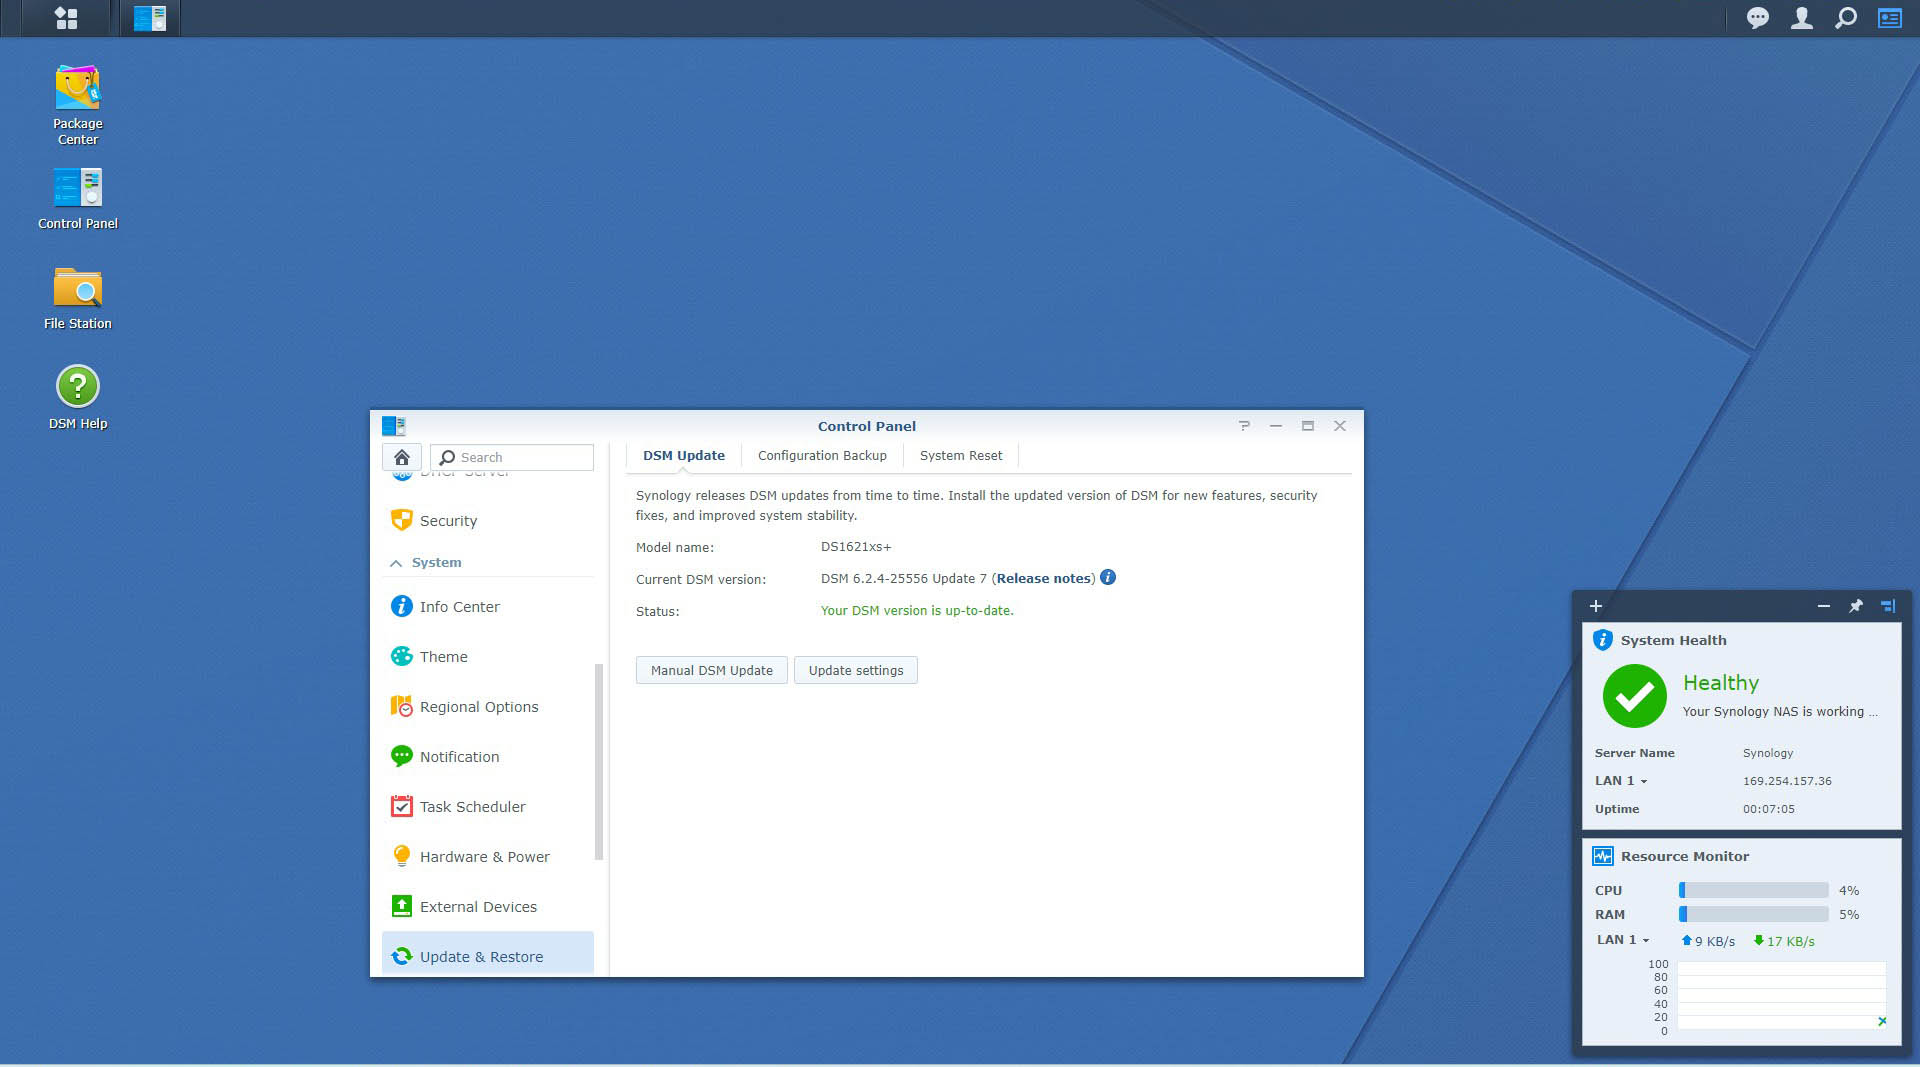Viewport: 1920px width, 1067px height.
Task: Click the Info Center icon
Action: coord(401,606)
